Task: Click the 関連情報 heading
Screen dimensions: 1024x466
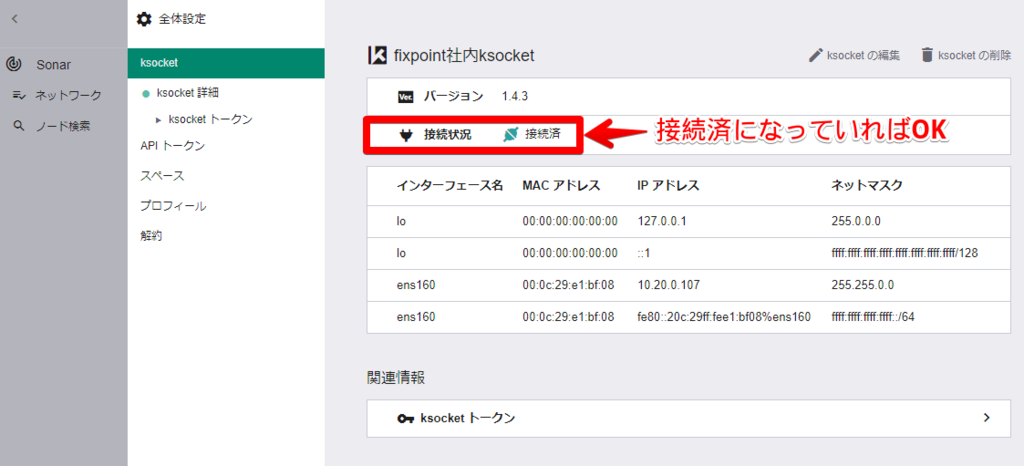Action: click(396, 377)
